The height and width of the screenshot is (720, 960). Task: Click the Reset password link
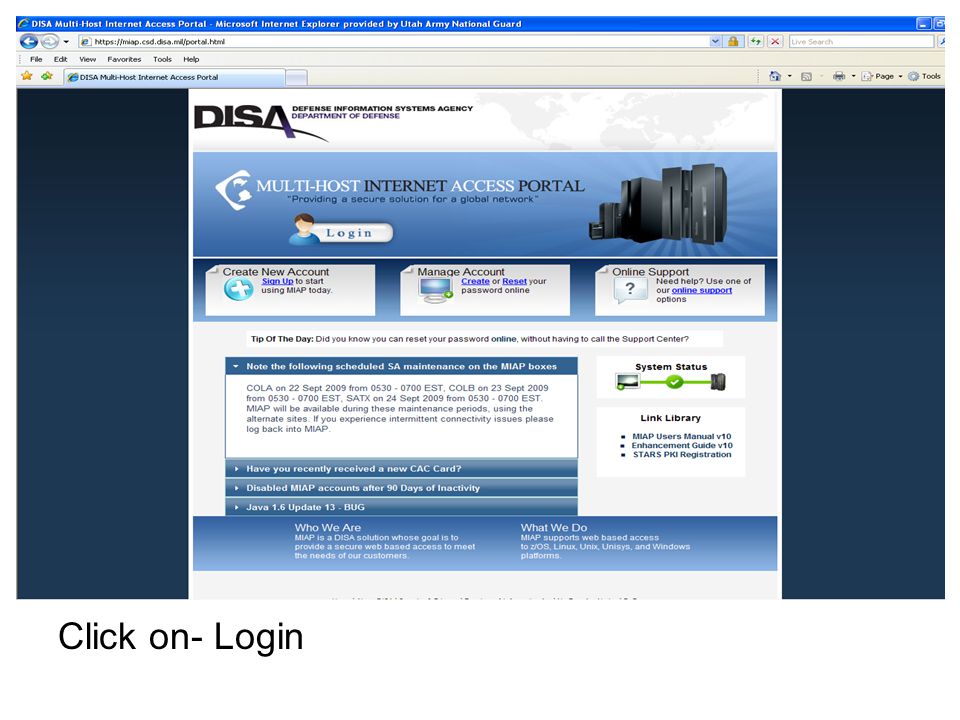click(514, 281)
